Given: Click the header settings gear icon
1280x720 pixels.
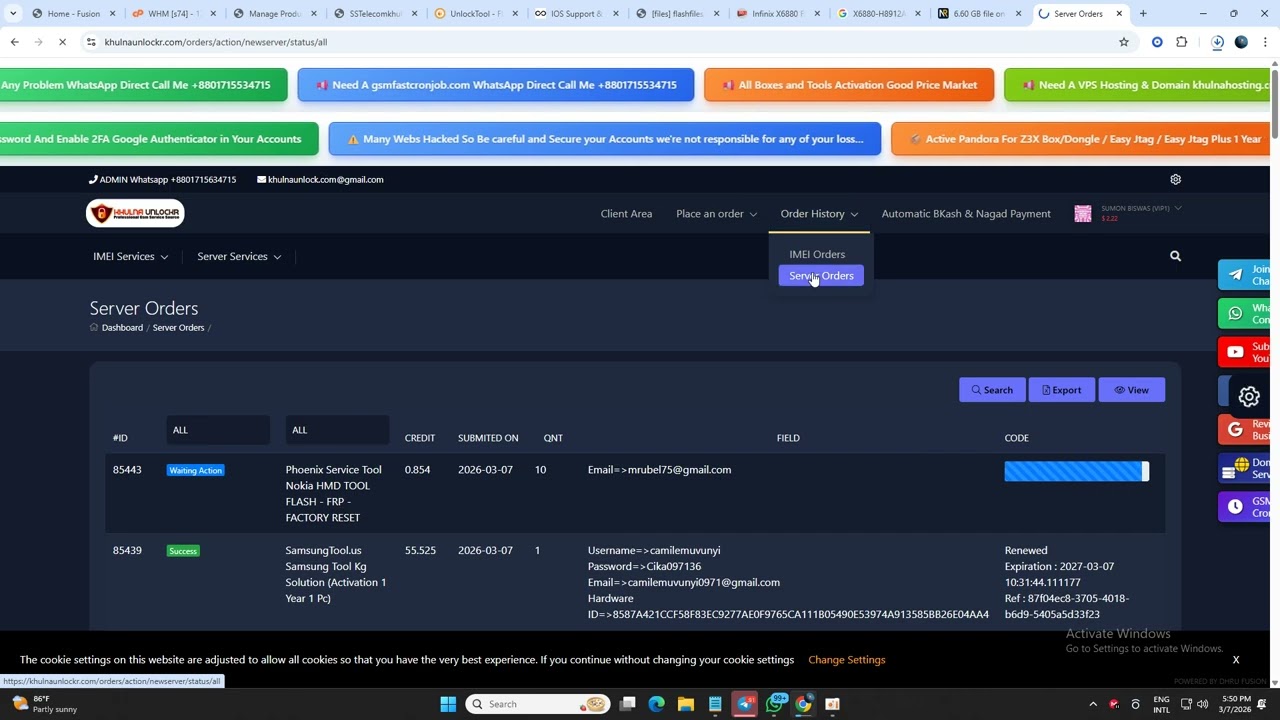Looking at the screenshot, I should click(x=1175, y=179).
